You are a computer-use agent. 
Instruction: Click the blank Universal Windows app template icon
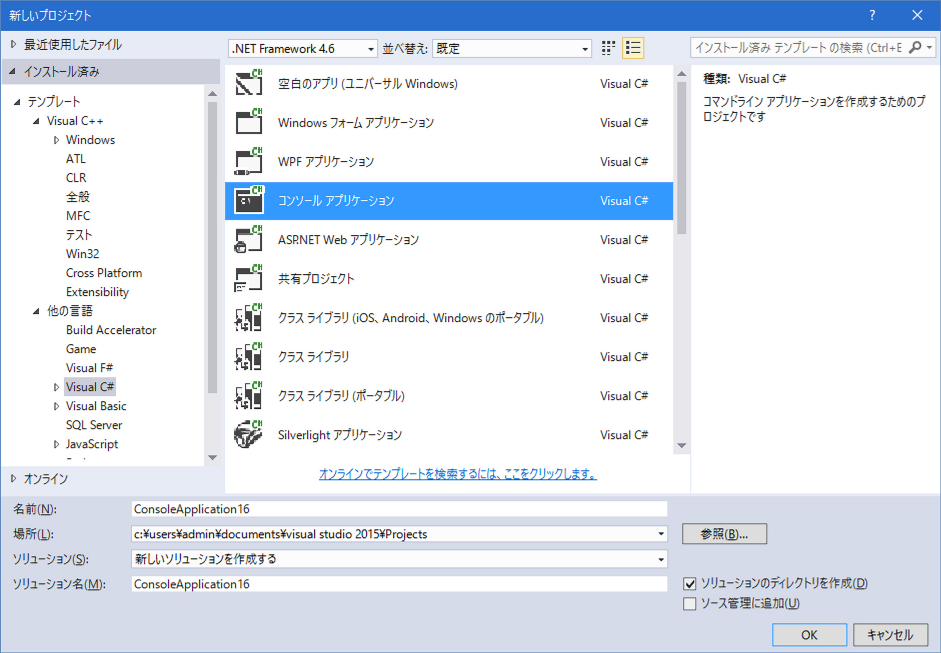pos(248,84)
